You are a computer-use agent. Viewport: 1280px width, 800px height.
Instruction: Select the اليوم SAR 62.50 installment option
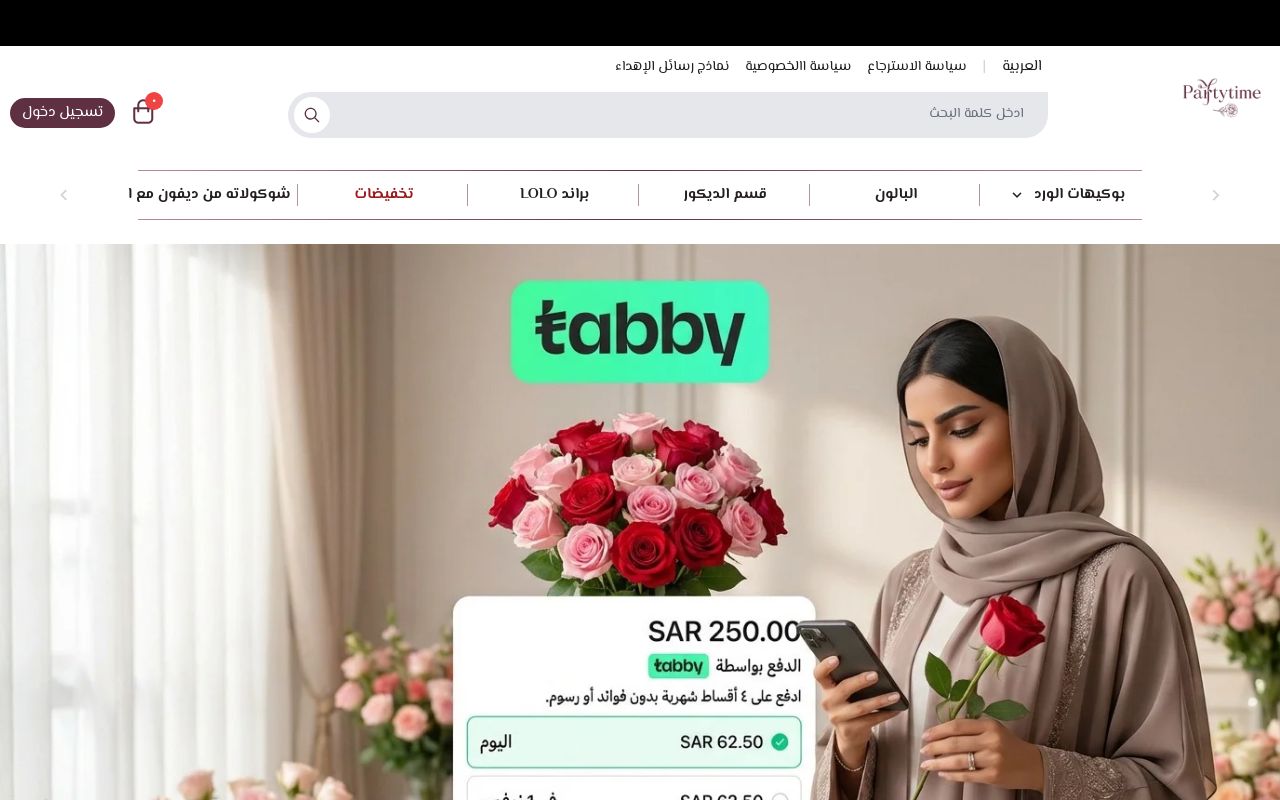(x=634, y=742)
